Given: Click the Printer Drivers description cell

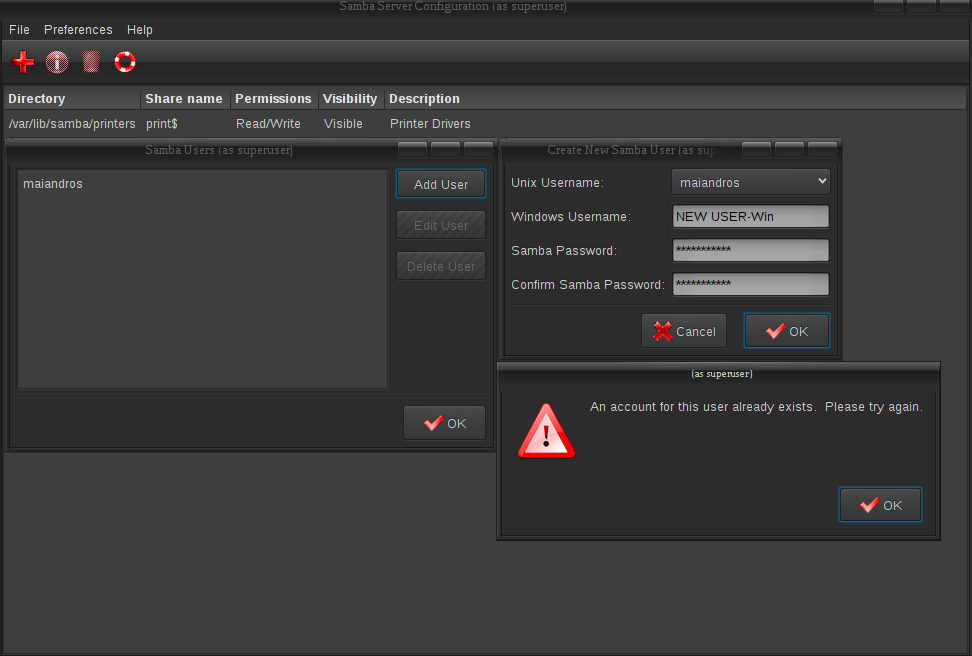Looking at the screenshot, I should (x=430, y=124).
